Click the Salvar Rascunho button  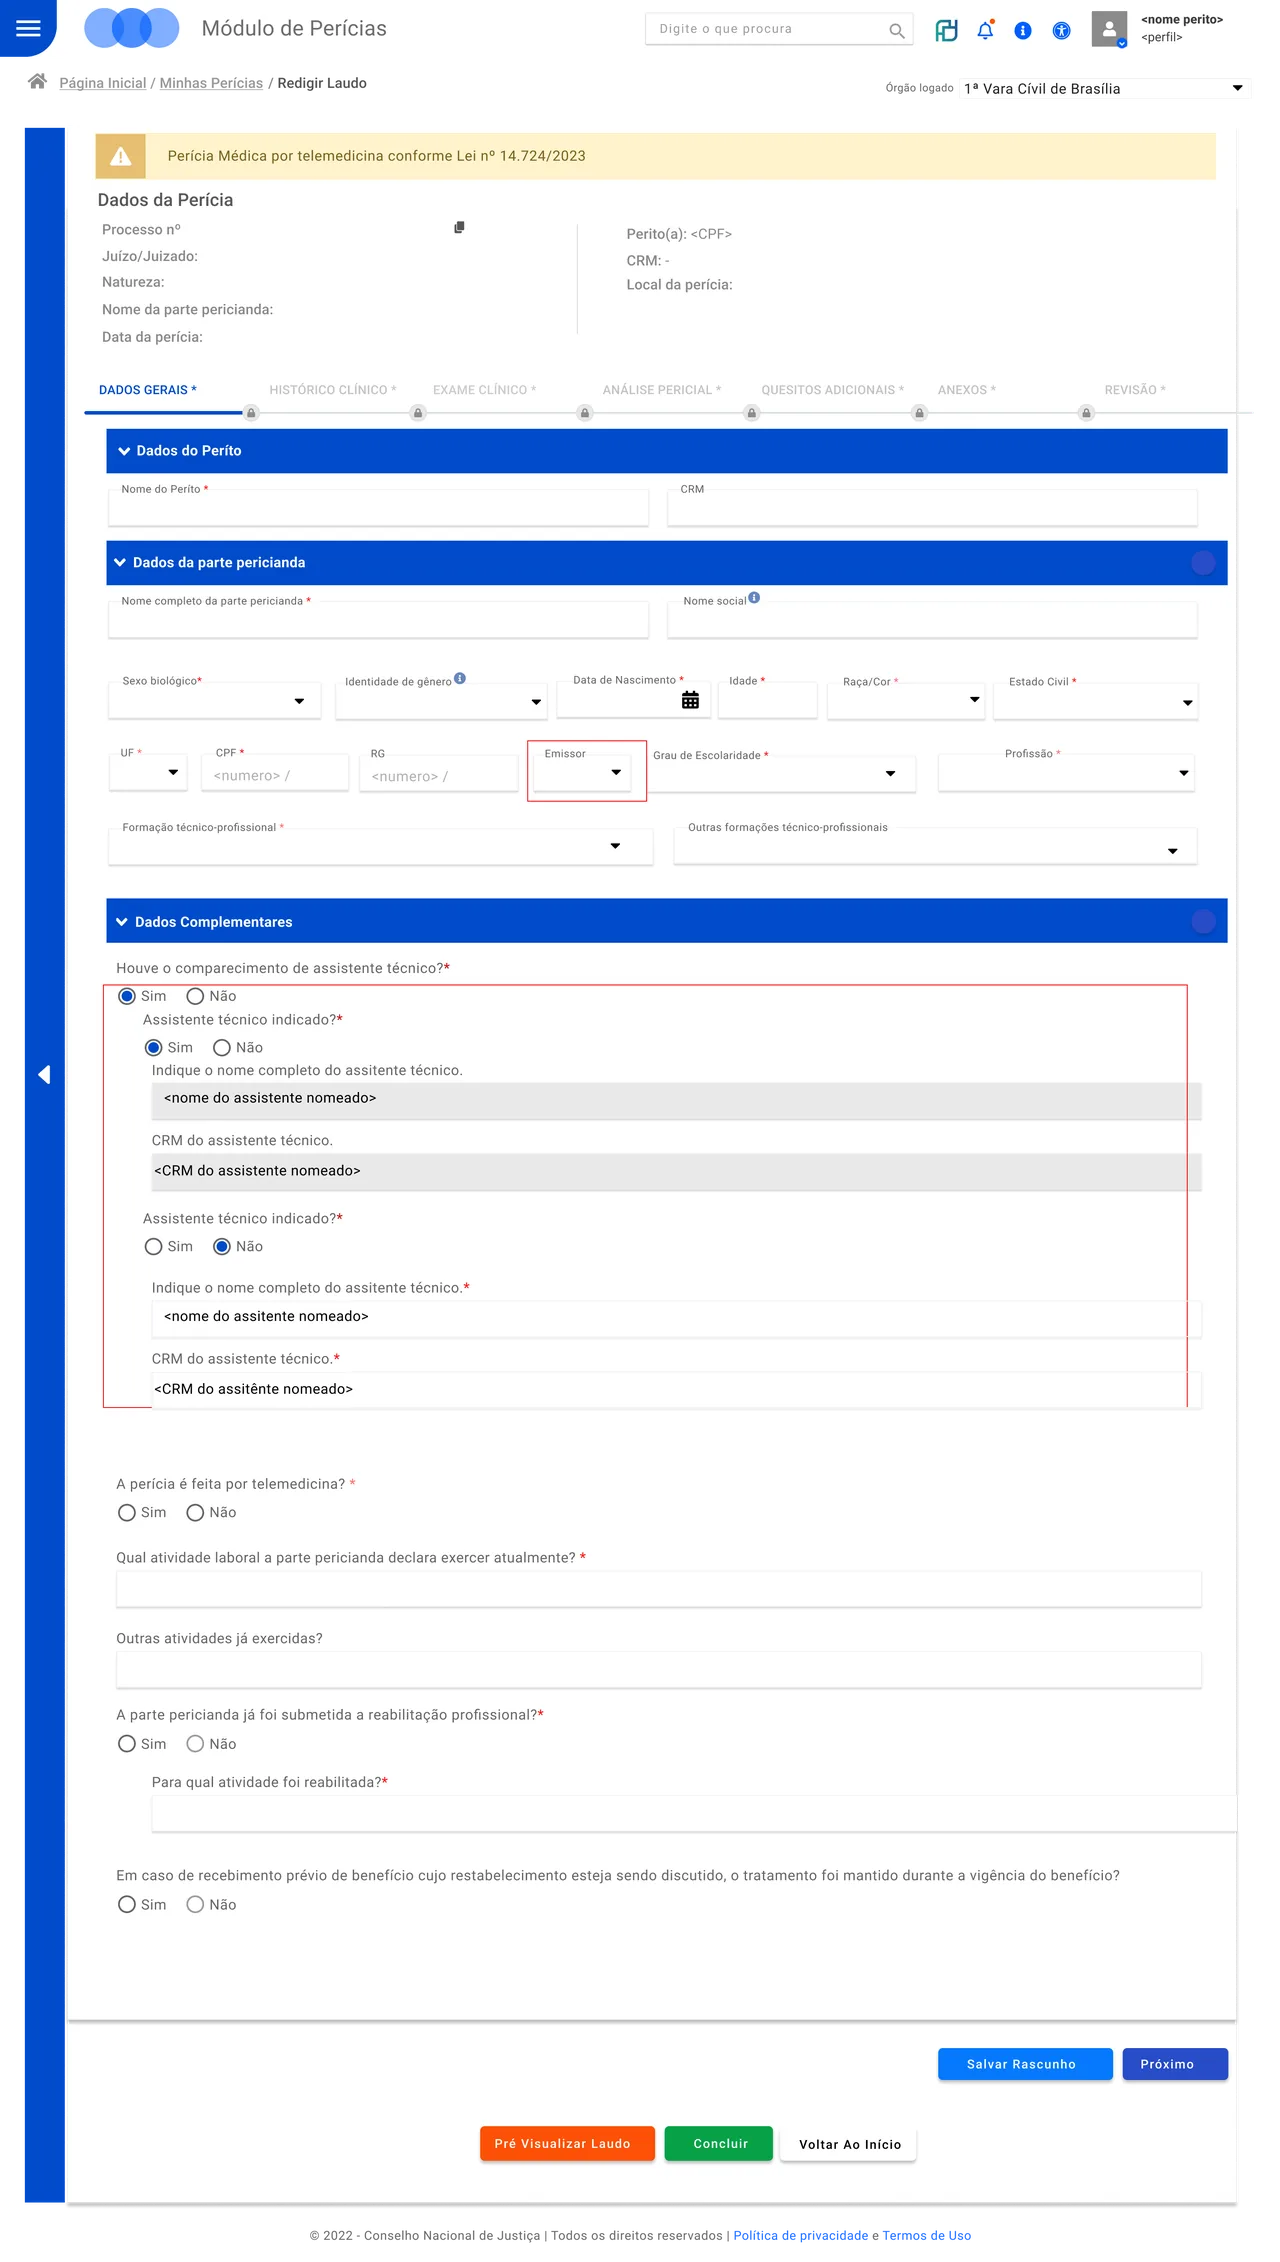tap(1025, 2064)
